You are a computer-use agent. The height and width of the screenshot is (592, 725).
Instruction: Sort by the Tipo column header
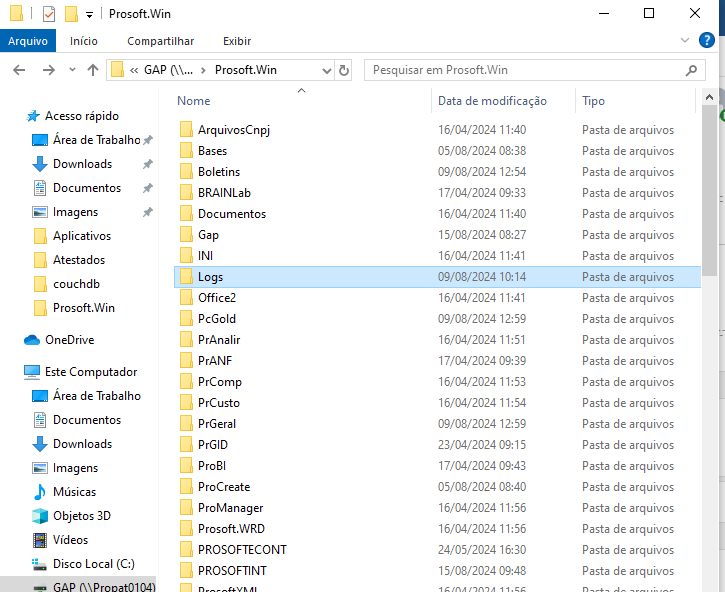point(593,101)
